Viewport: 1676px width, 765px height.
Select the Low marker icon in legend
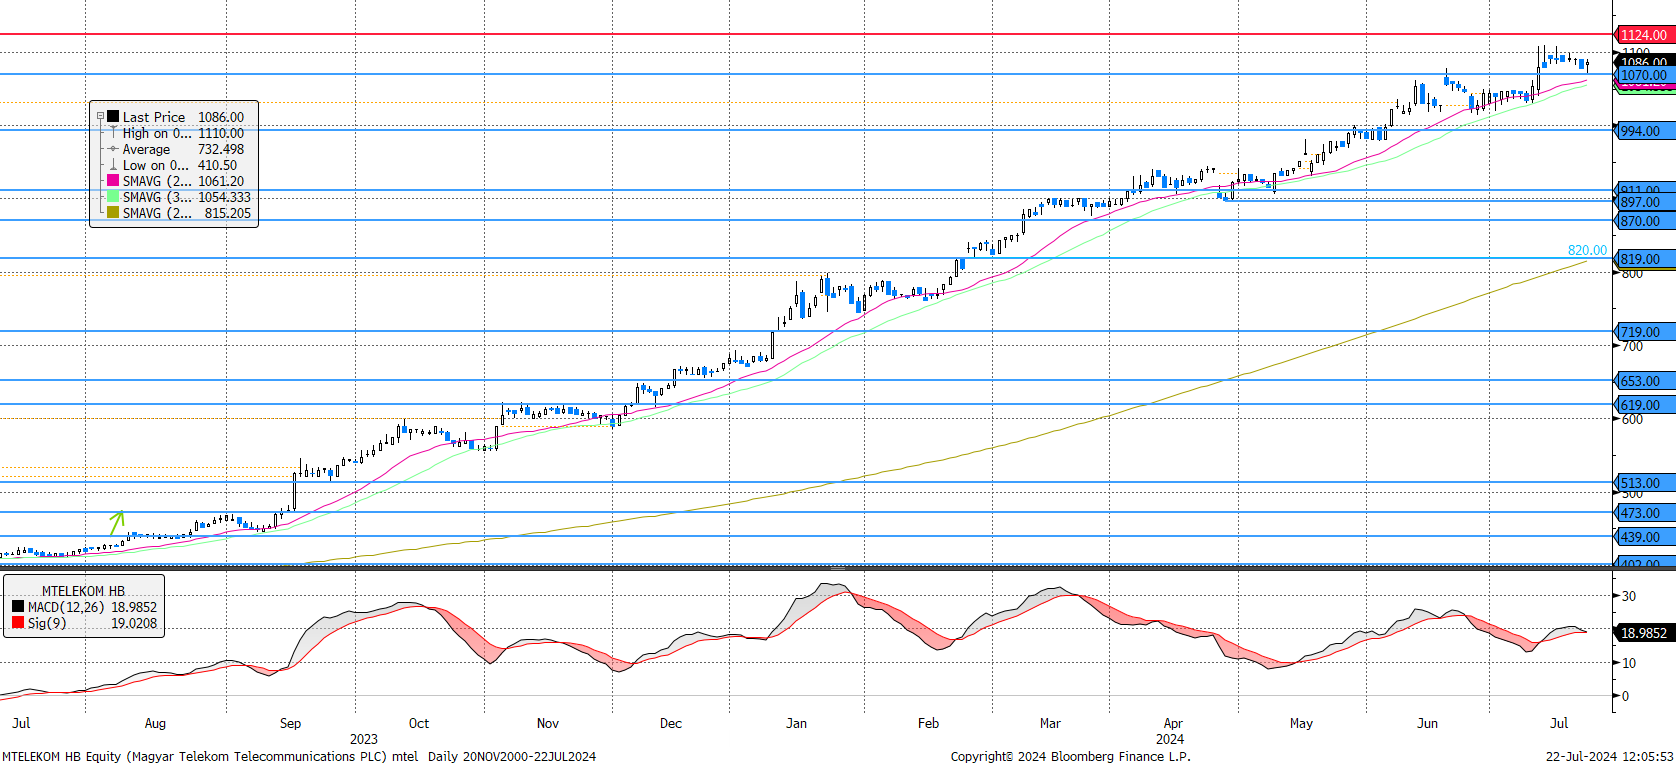[113, 164]
